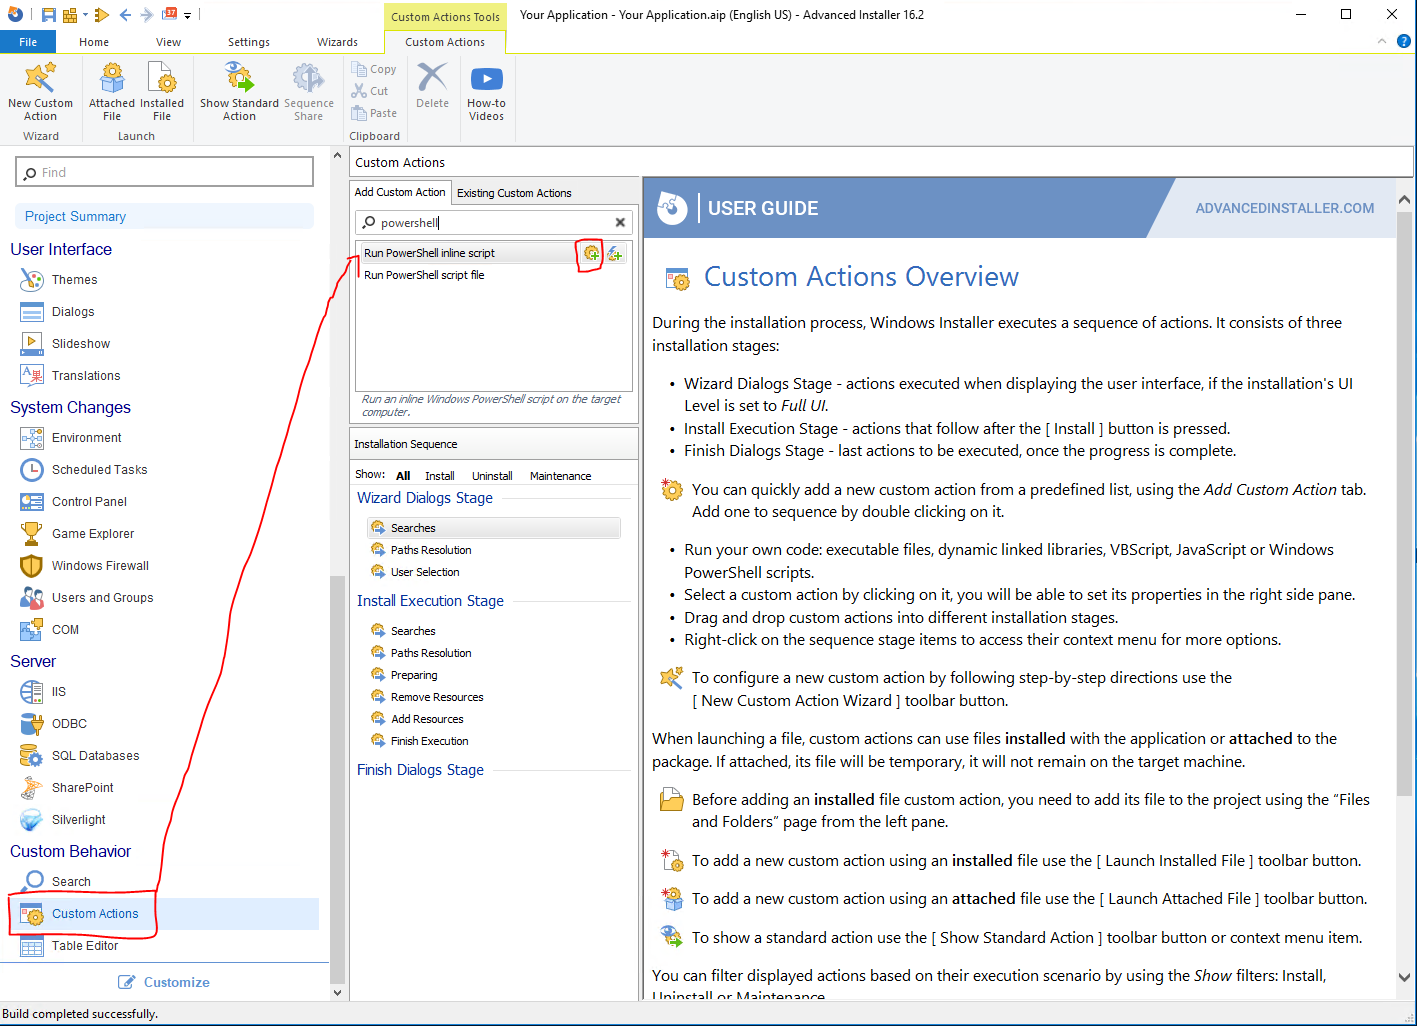Open the COM page
This screenshot has height=1026, width=1417.
pos(65,630)
